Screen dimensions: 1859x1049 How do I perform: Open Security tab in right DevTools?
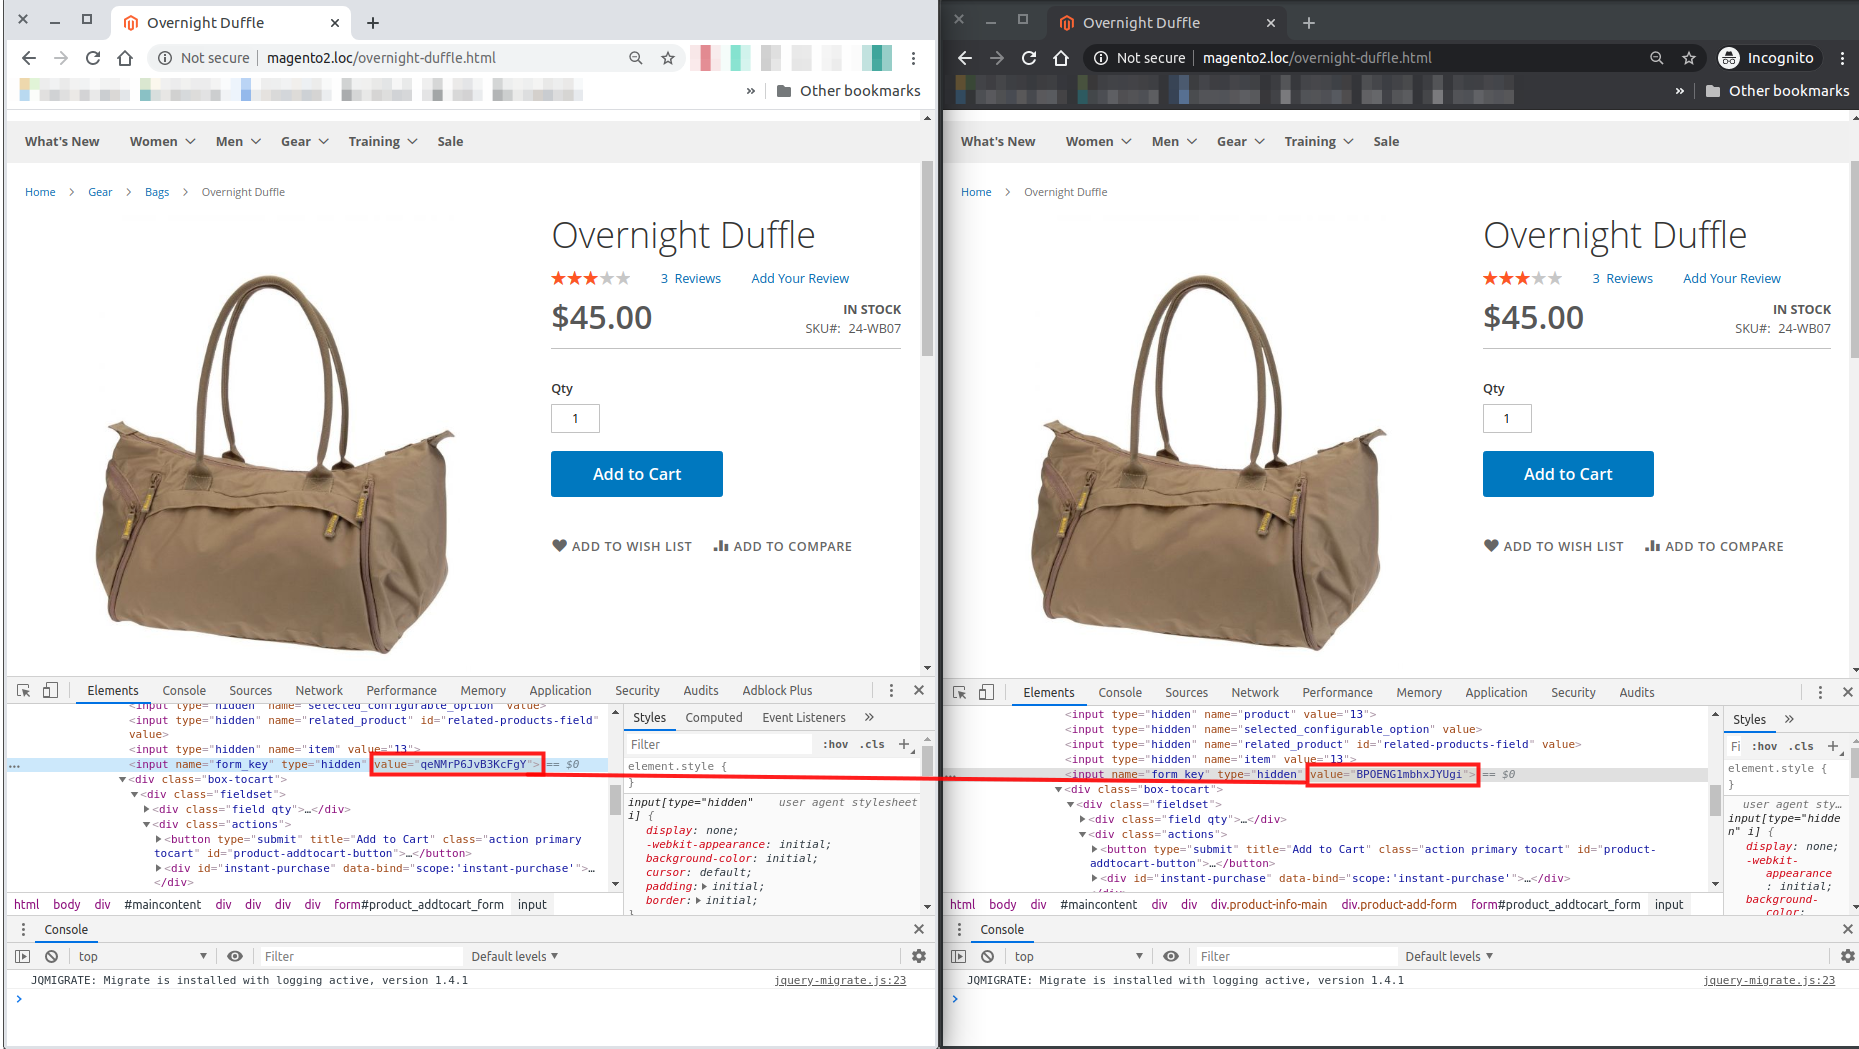coord(1573,692)
